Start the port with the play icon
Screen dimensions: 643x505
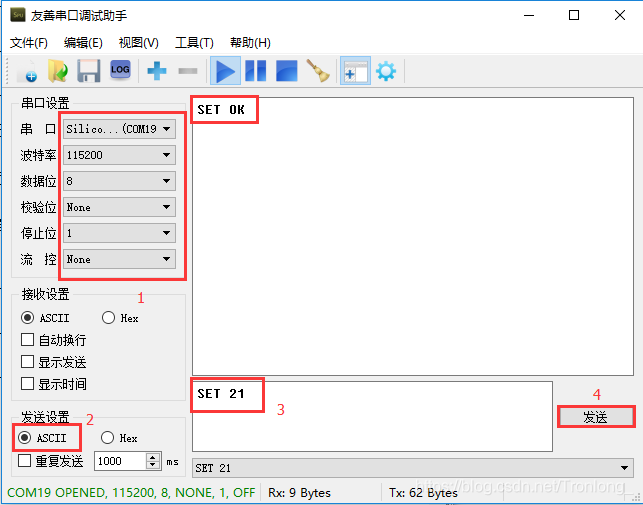(225, 71)
